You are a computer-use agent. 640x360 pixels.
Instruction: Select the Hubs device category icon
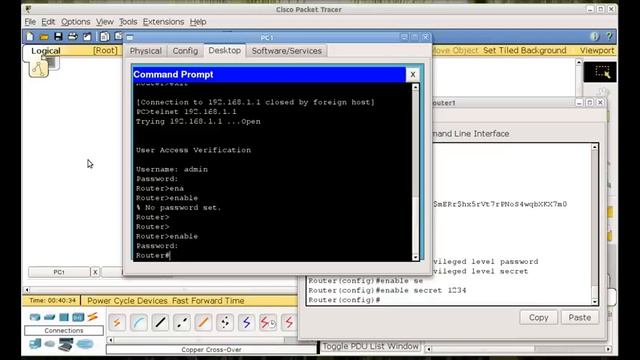tap(64, 317)
